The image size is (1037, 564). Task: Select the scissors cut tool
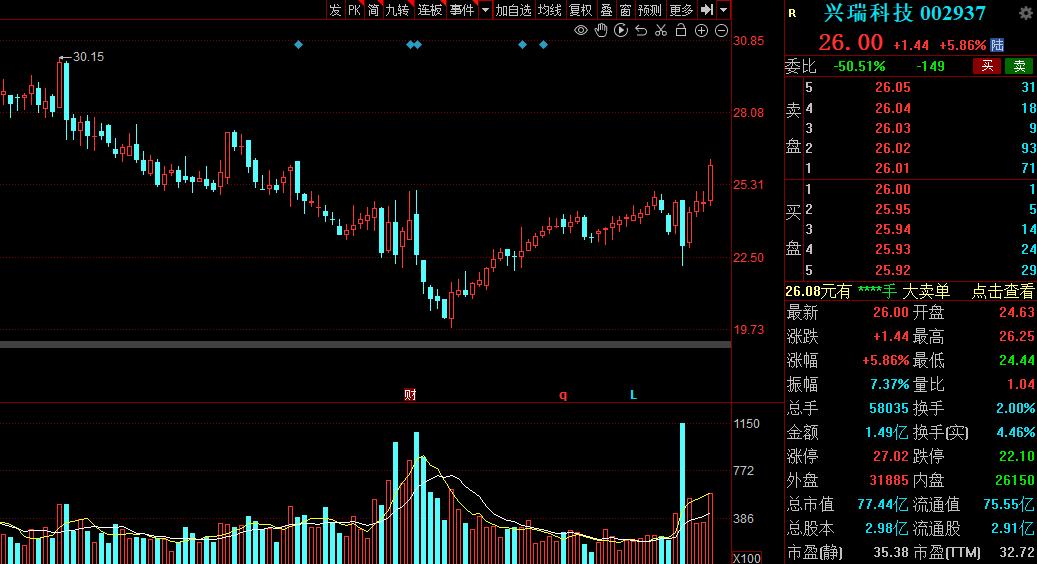[661, 30]
